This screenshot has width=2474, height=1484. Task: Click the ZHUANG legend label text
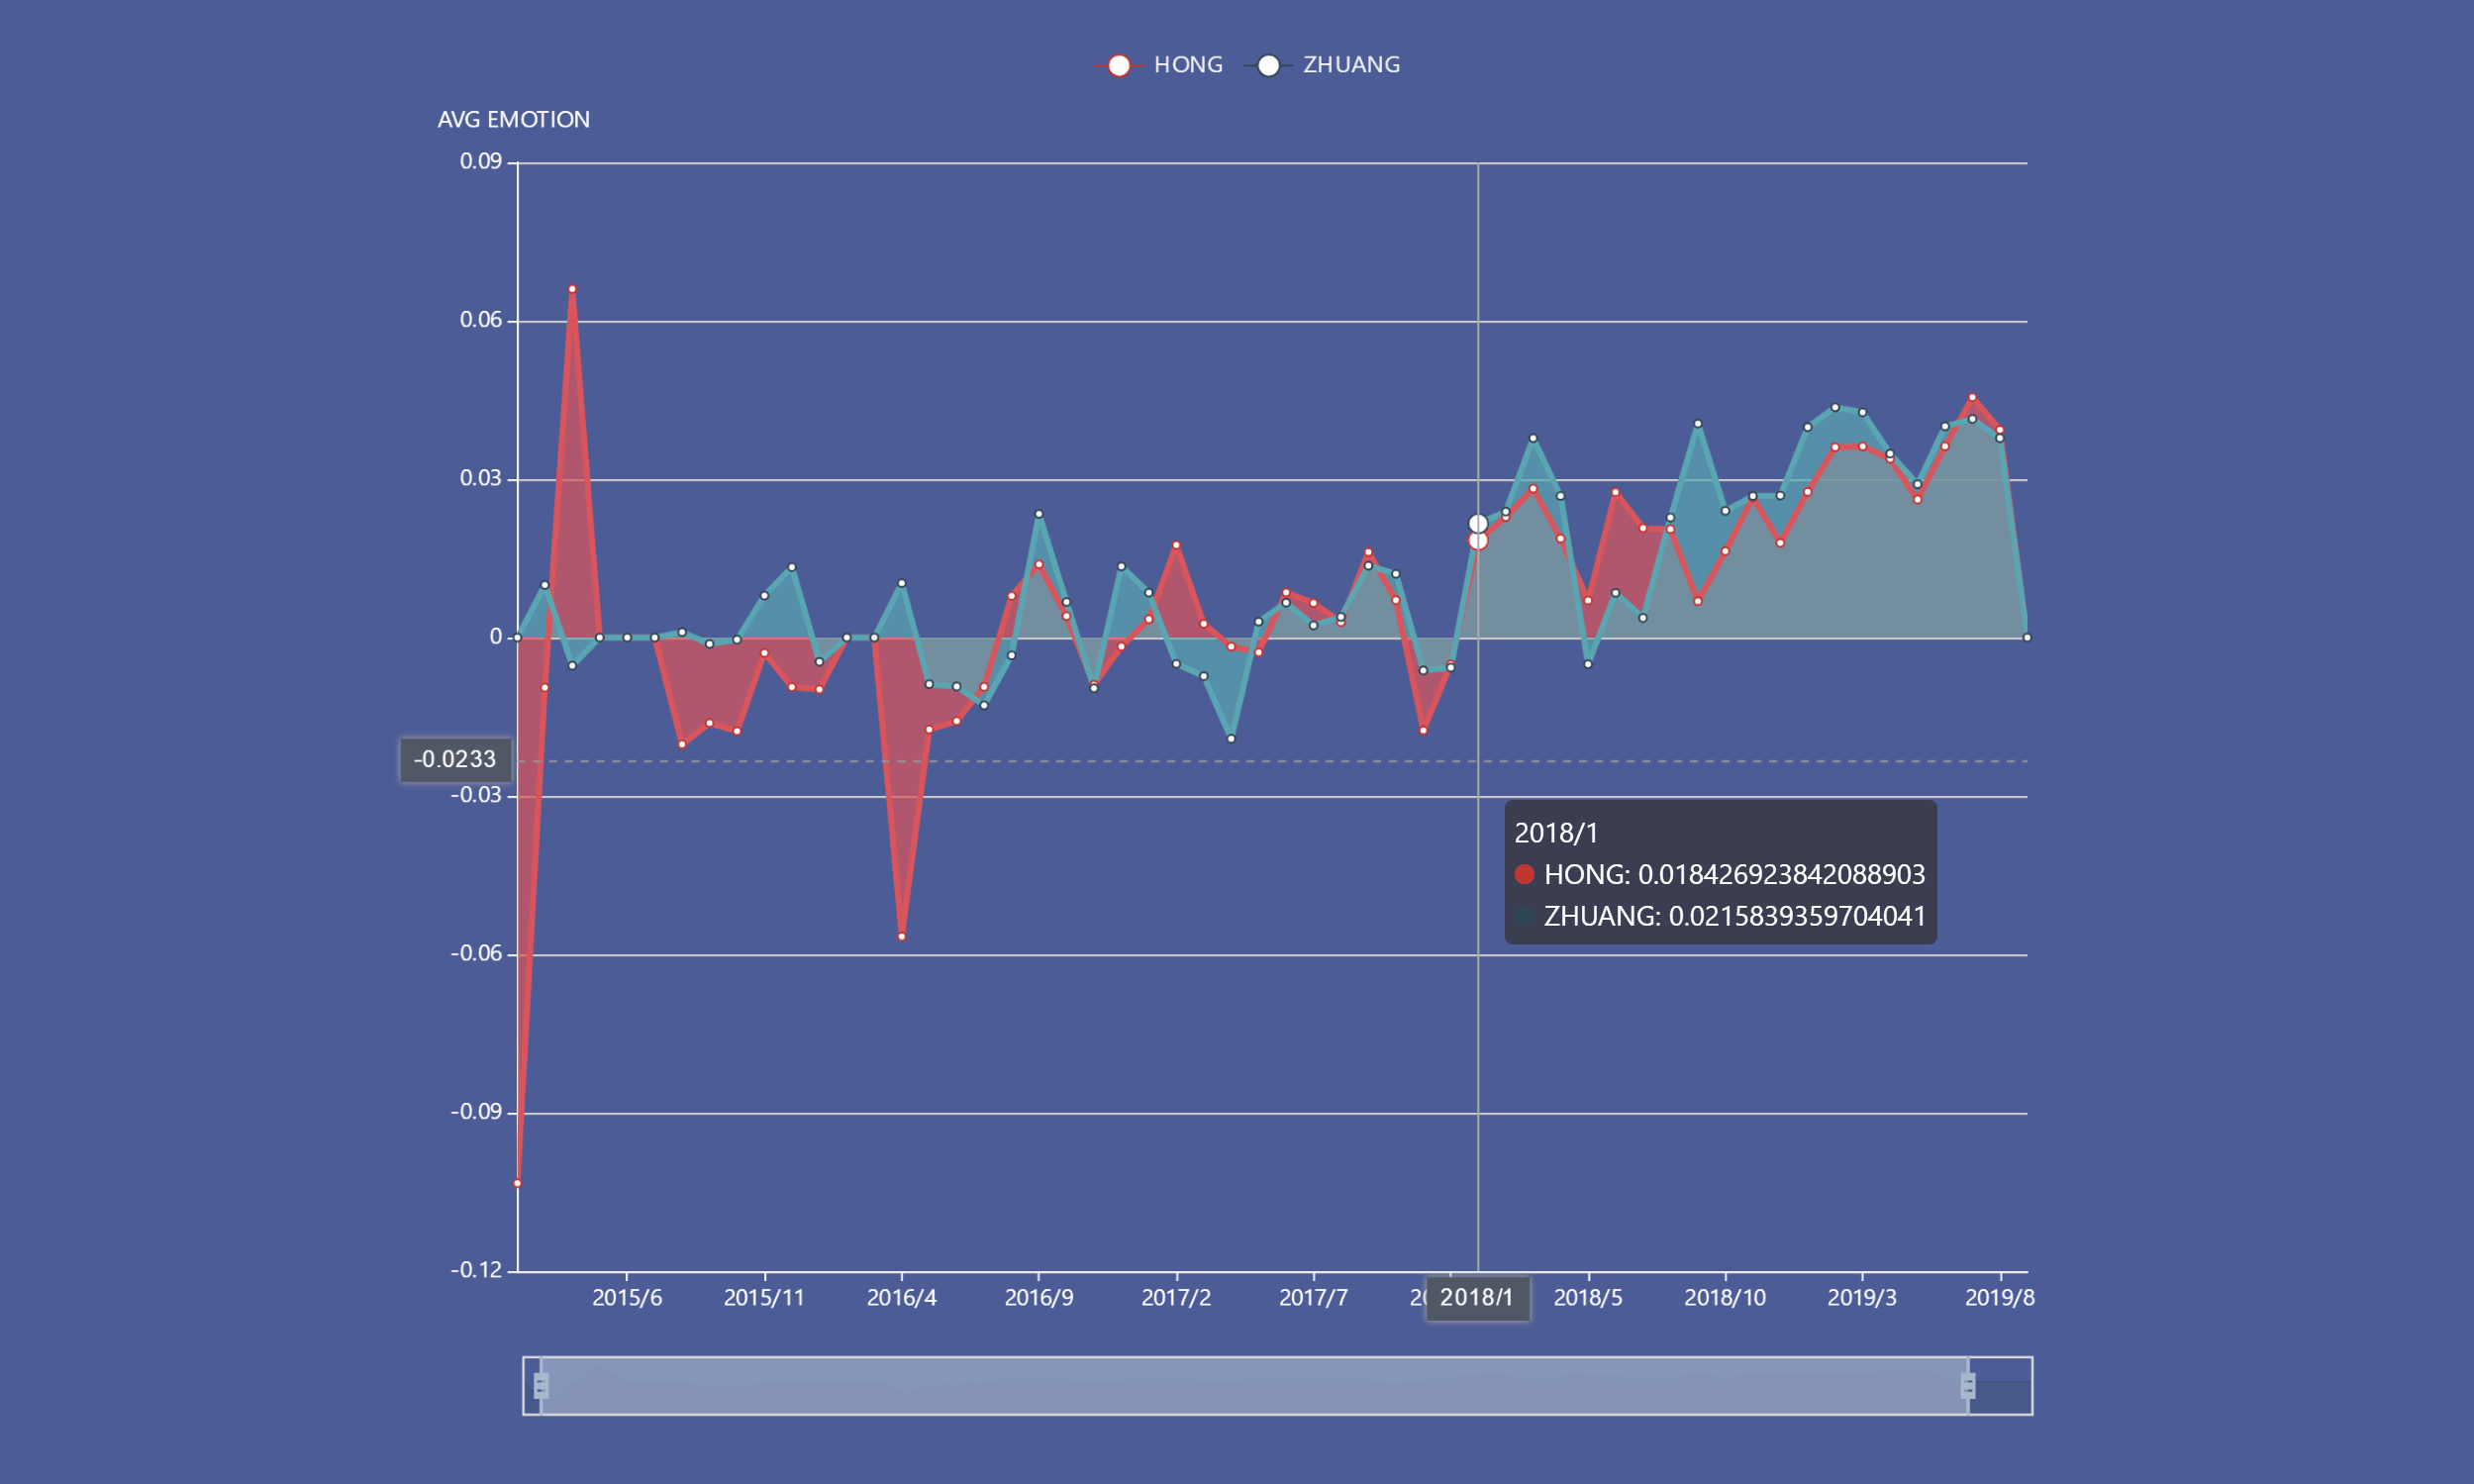point(1351,65)
